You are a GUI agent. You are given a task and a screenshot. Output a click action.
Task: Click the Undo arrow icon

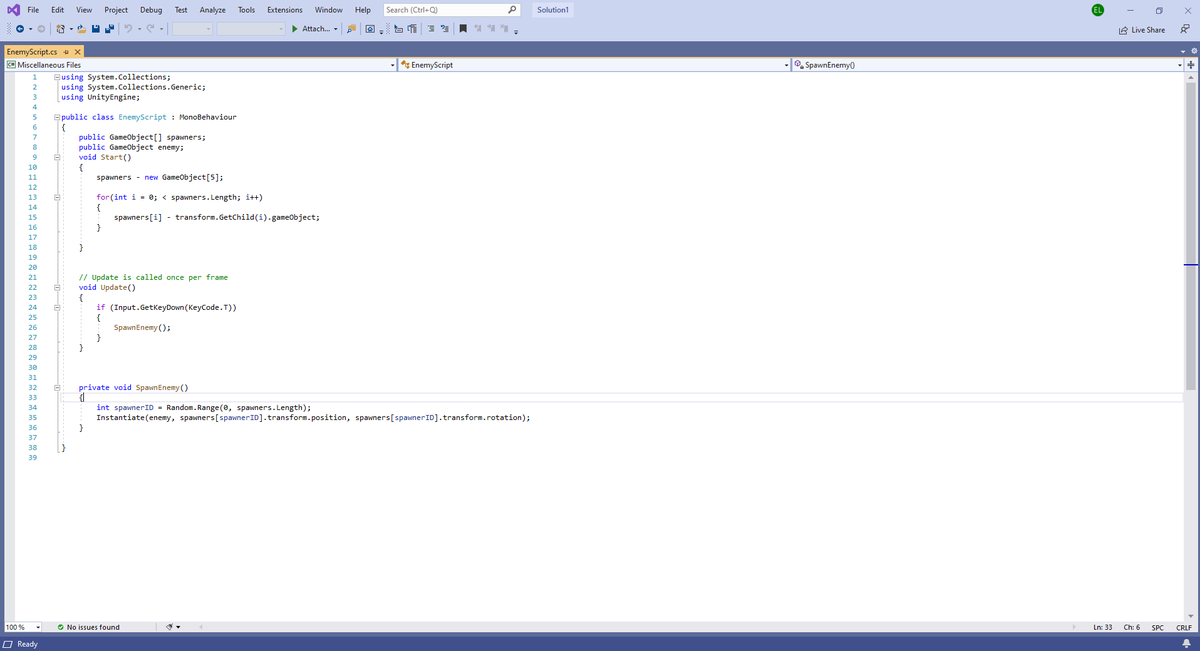[128, 29]
